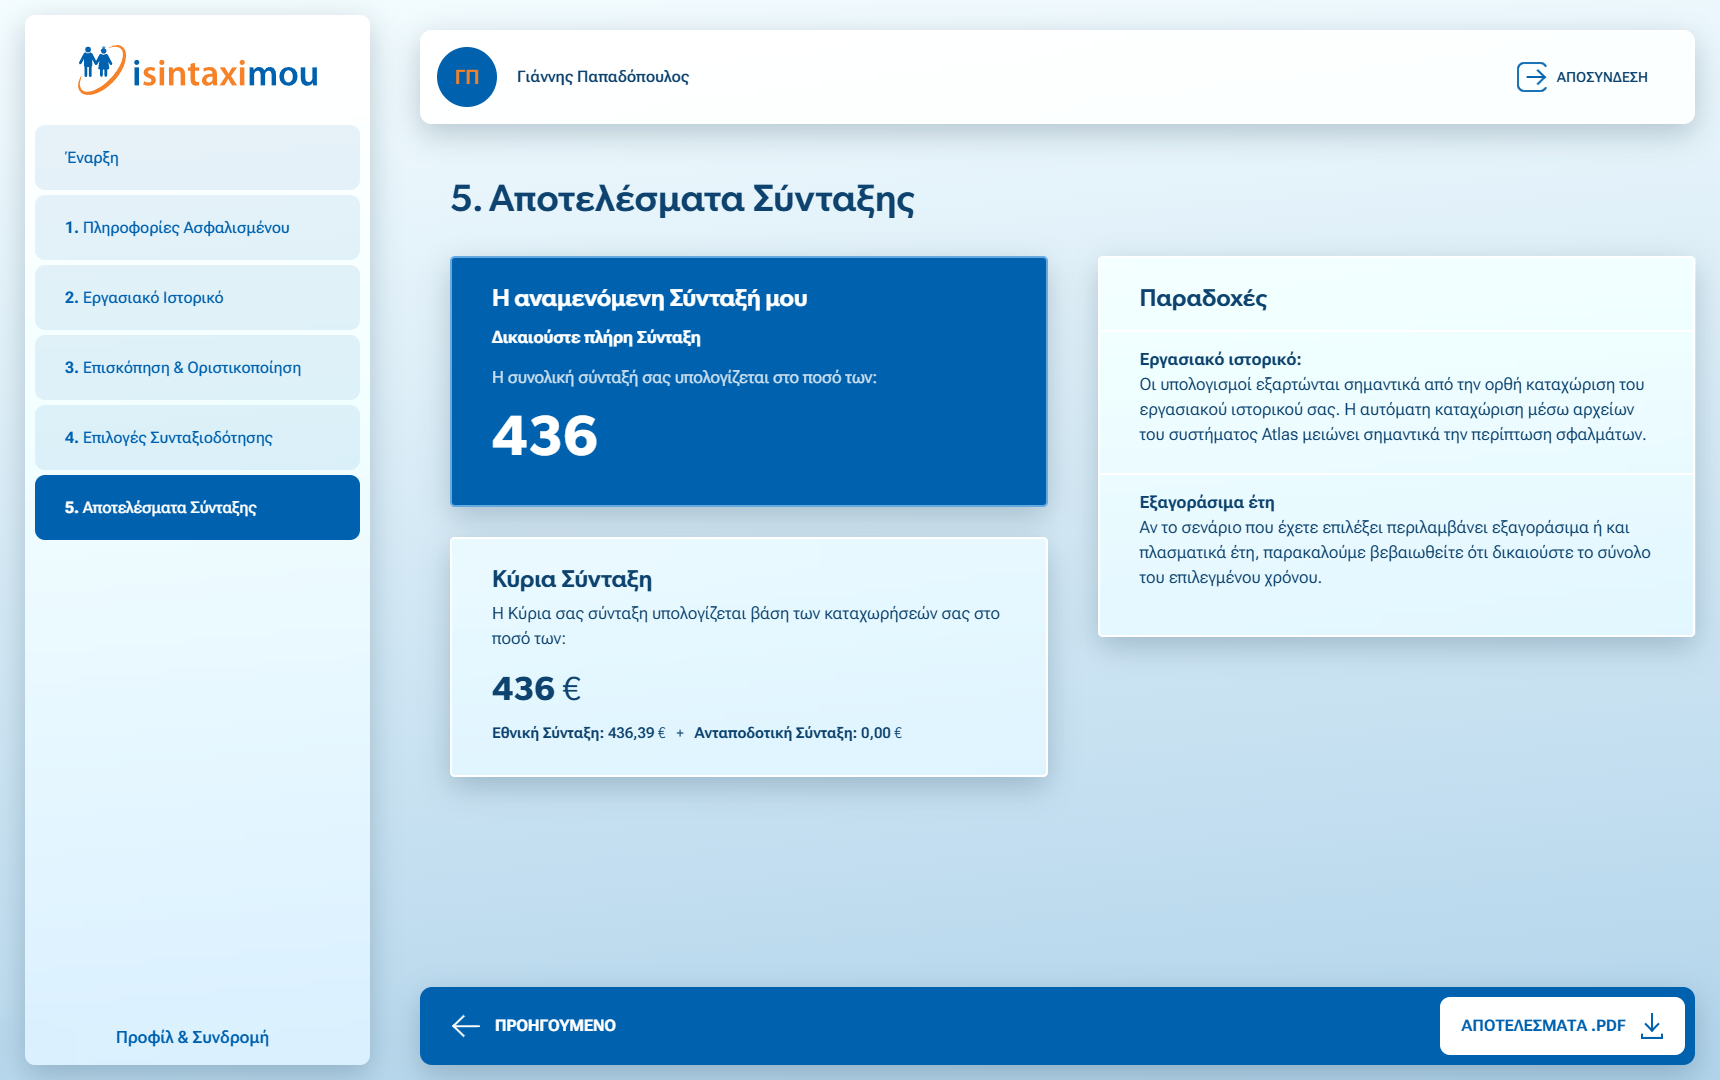Click the left arrow back icon
Screen dimensions: 1720x1080
466,1025
